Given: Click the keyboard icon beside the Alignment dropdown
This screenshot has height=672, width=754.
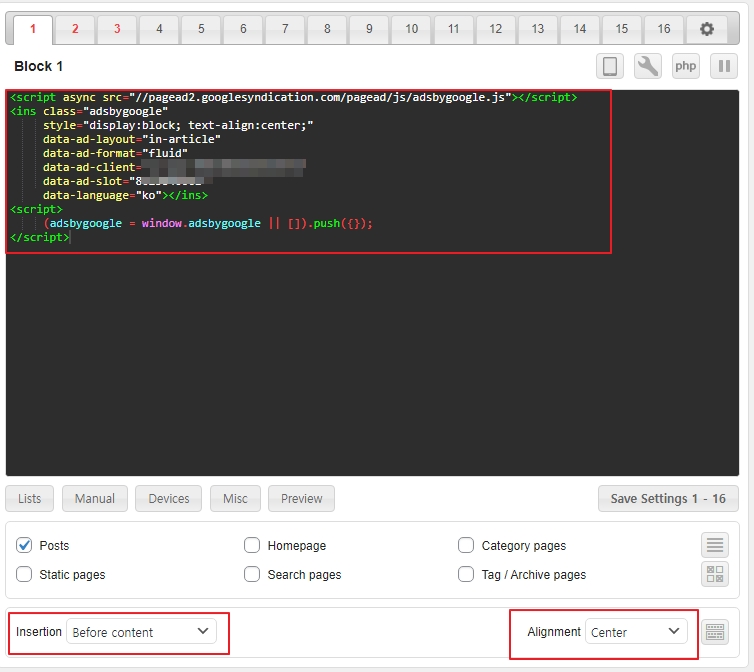Looking at the screenshot, I should [715, 632].
